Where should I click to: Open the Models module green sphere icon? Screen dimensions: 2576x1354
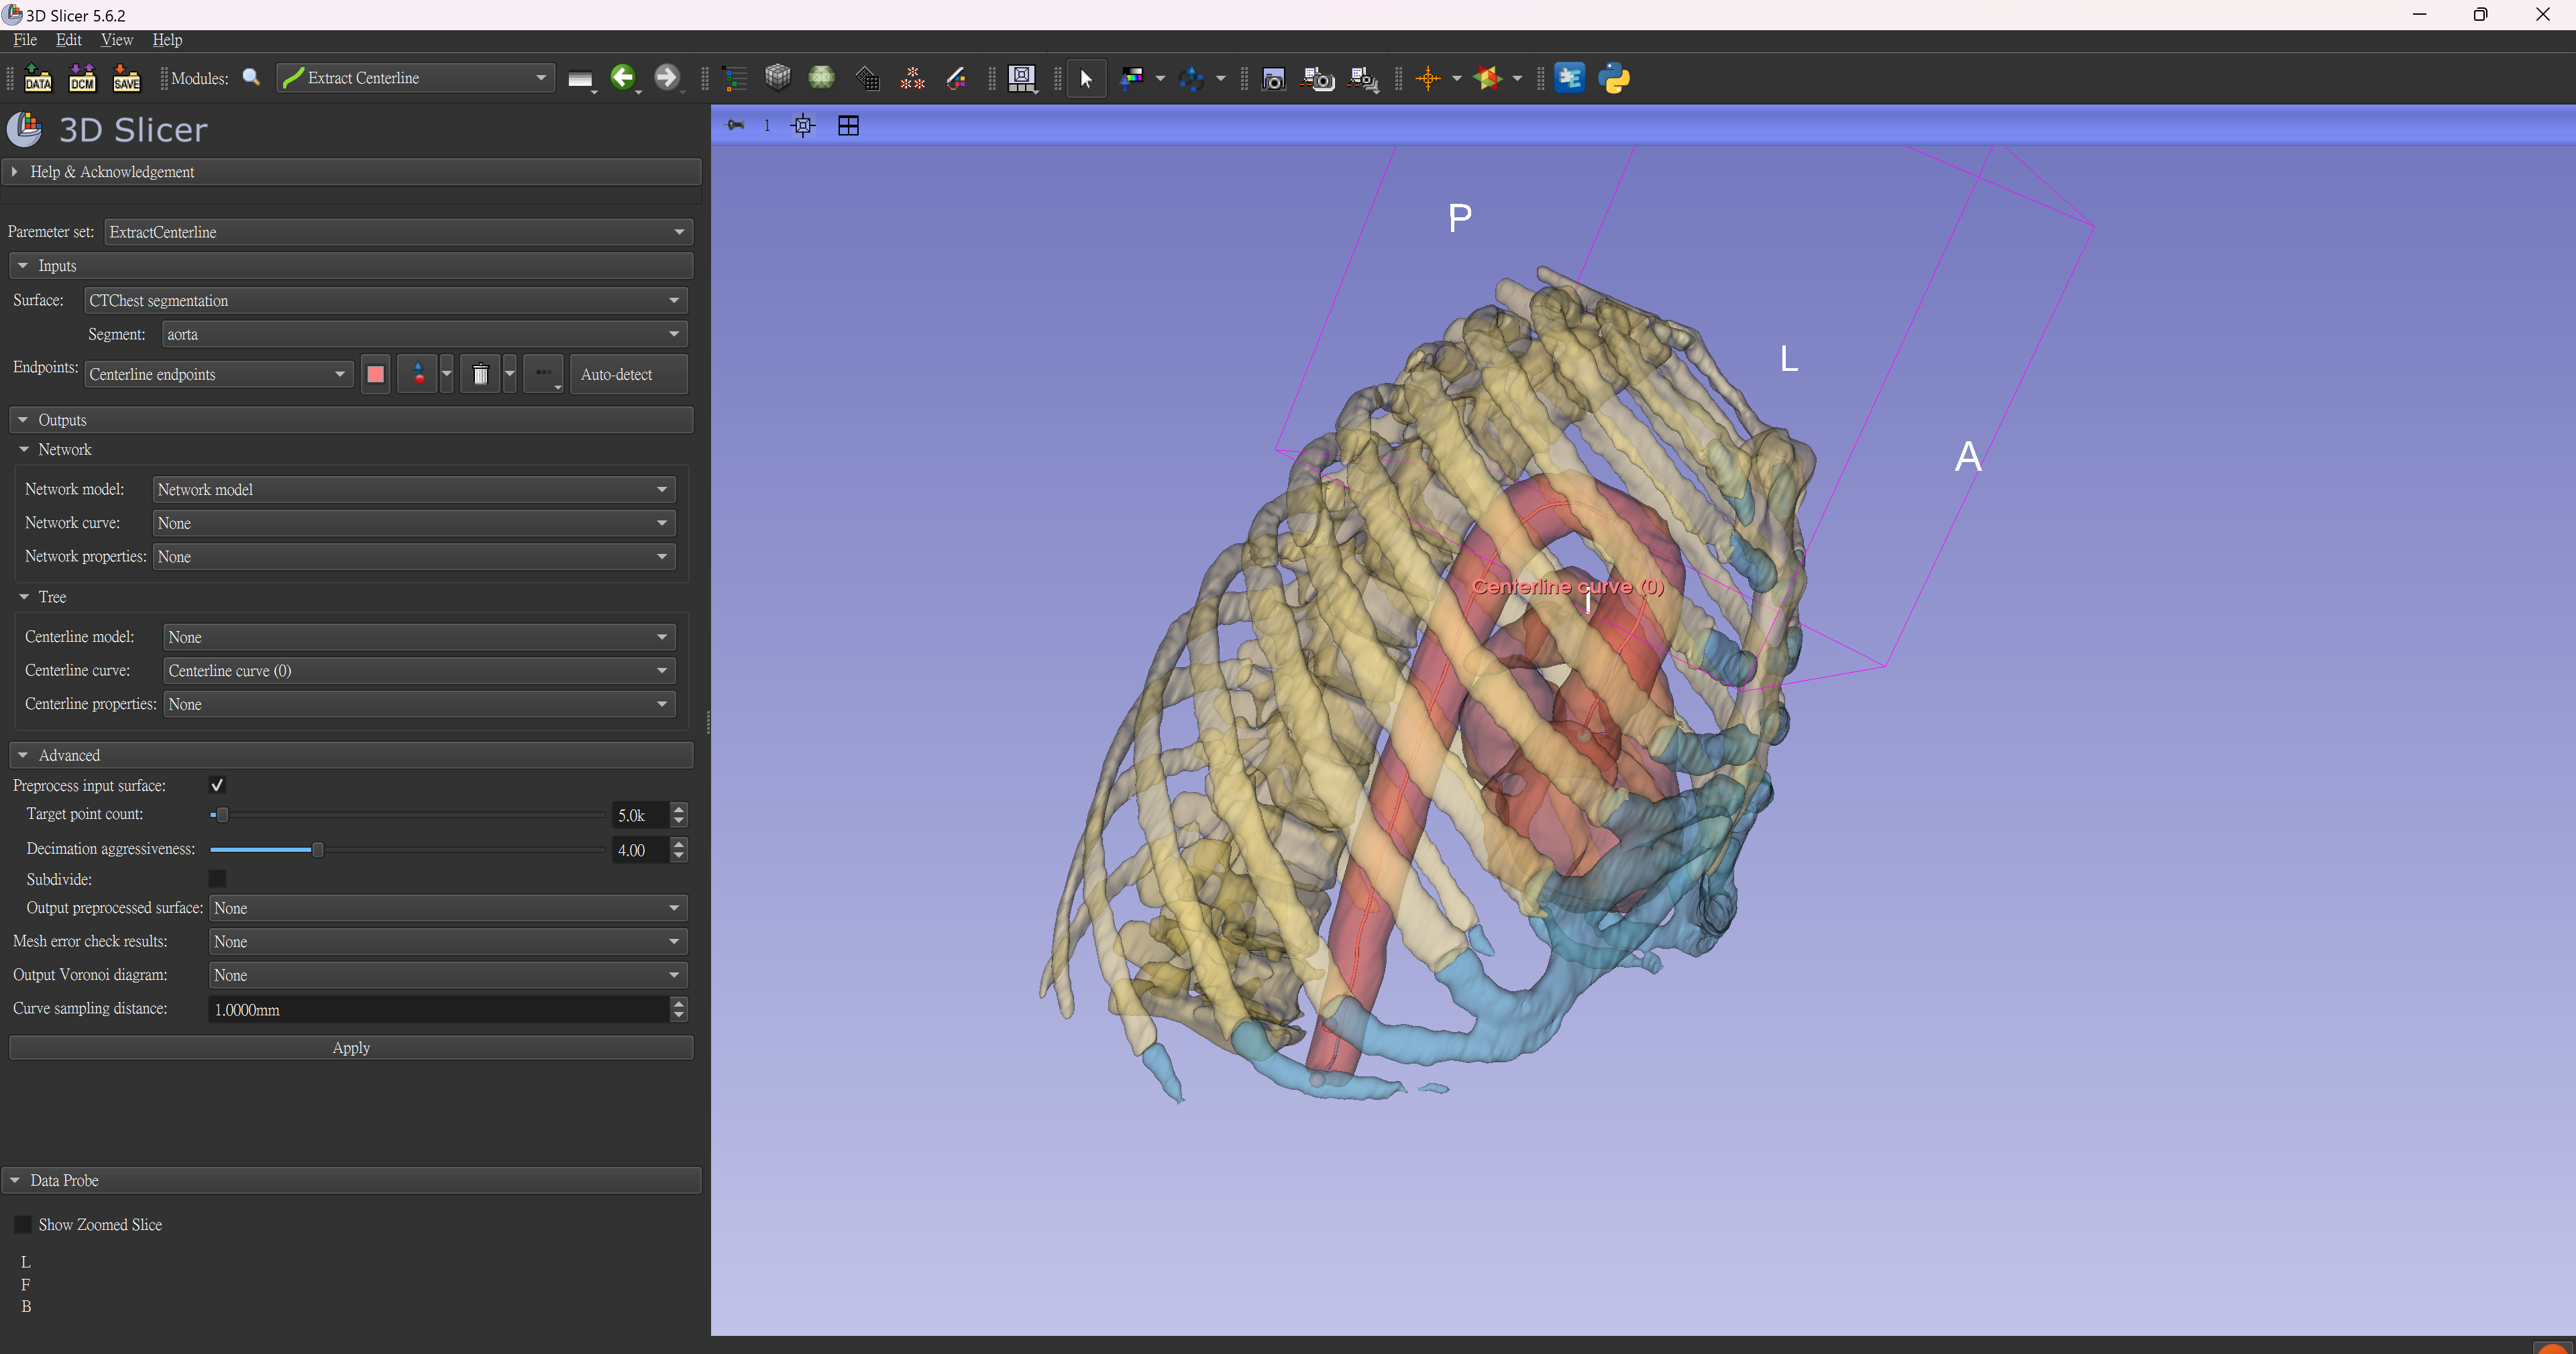822,78
